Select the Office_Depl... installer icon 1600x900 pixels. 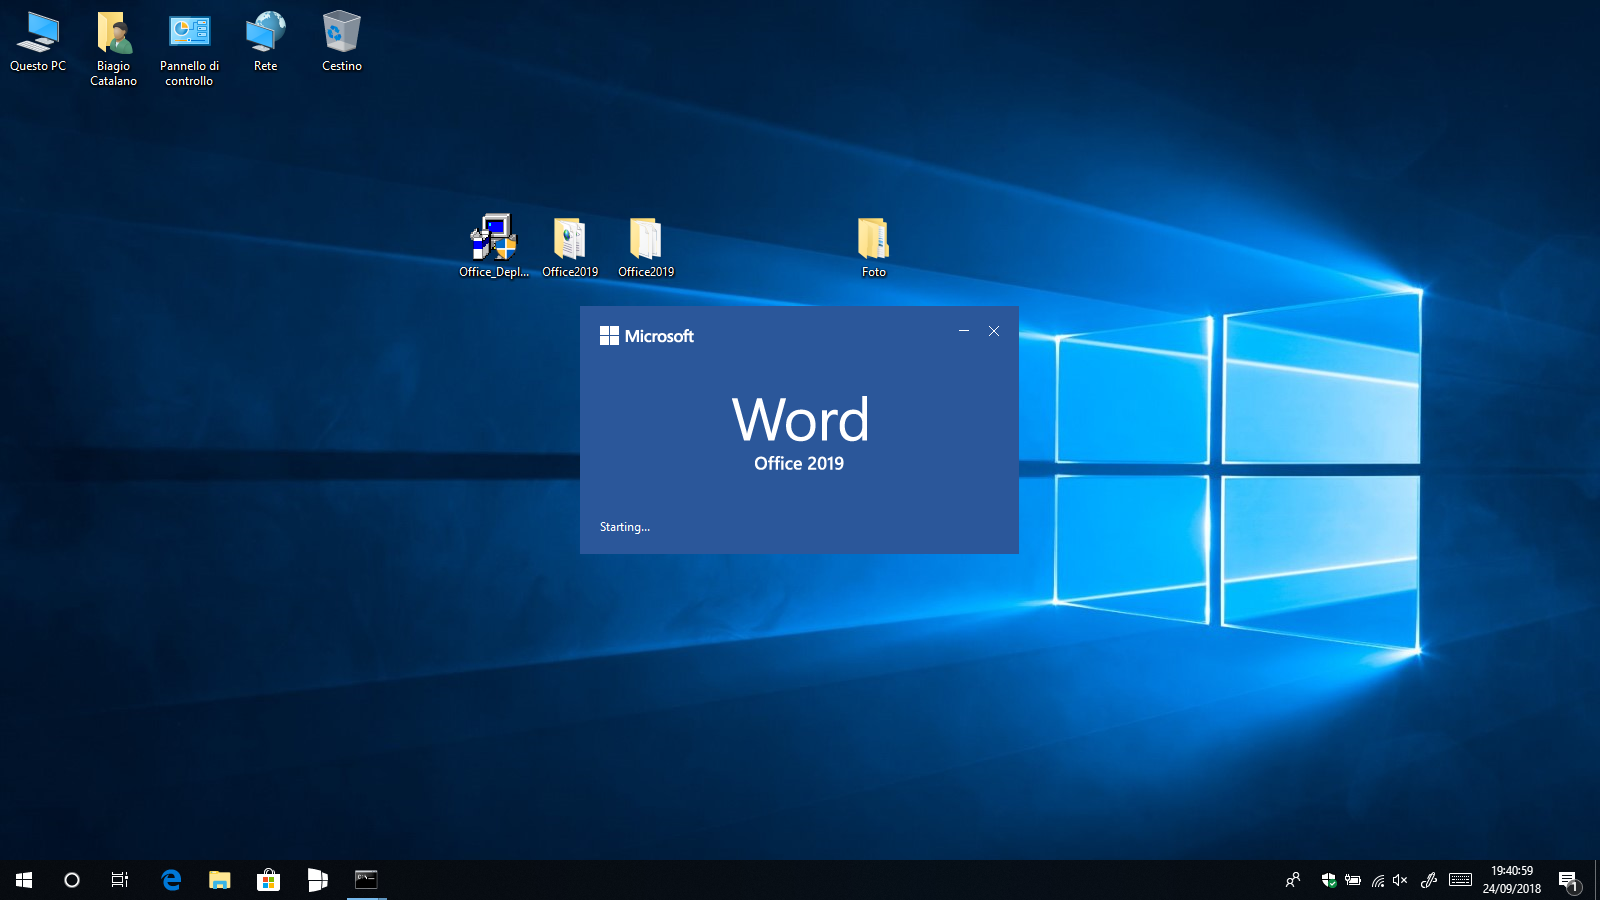click(493, 240)
